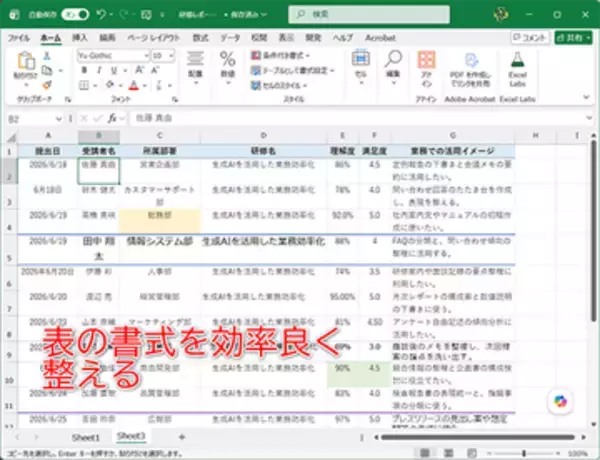This screenshot has height=460, width=600.
Task: Select the Format Painter brush icon
Action: click(x=47, y=85)
